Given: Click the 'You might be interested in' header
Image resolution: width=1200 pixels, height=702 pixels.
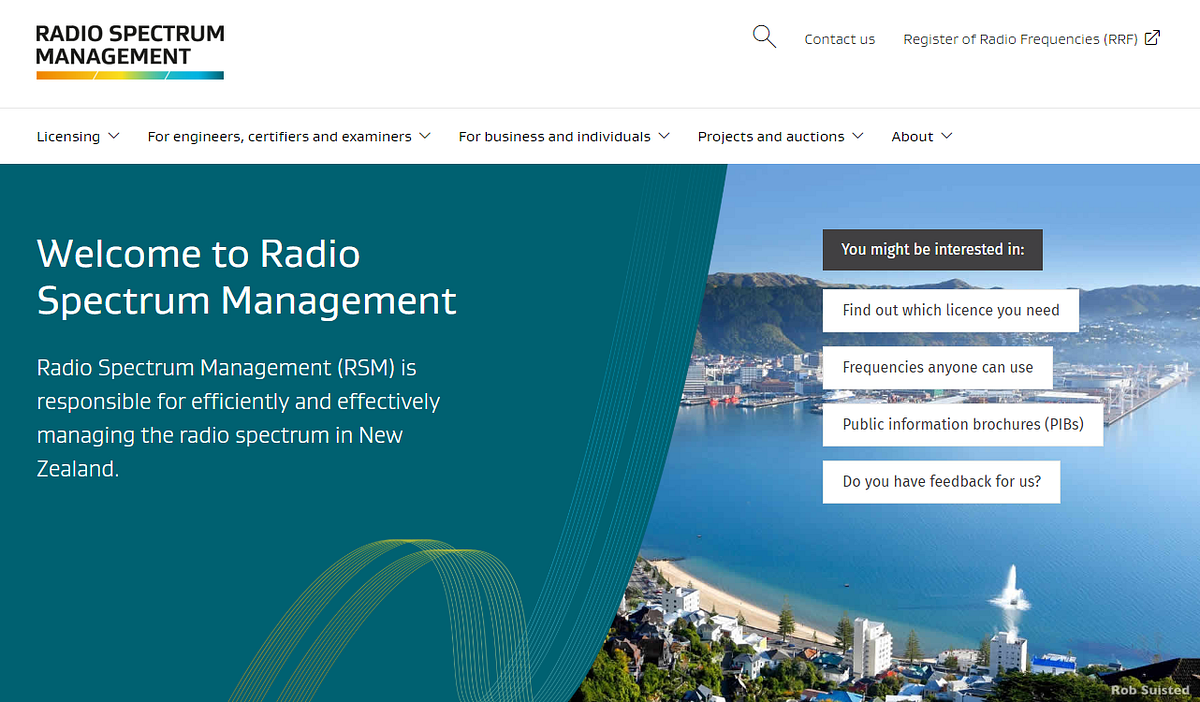Looking at the screenshot, I should 931,249.
